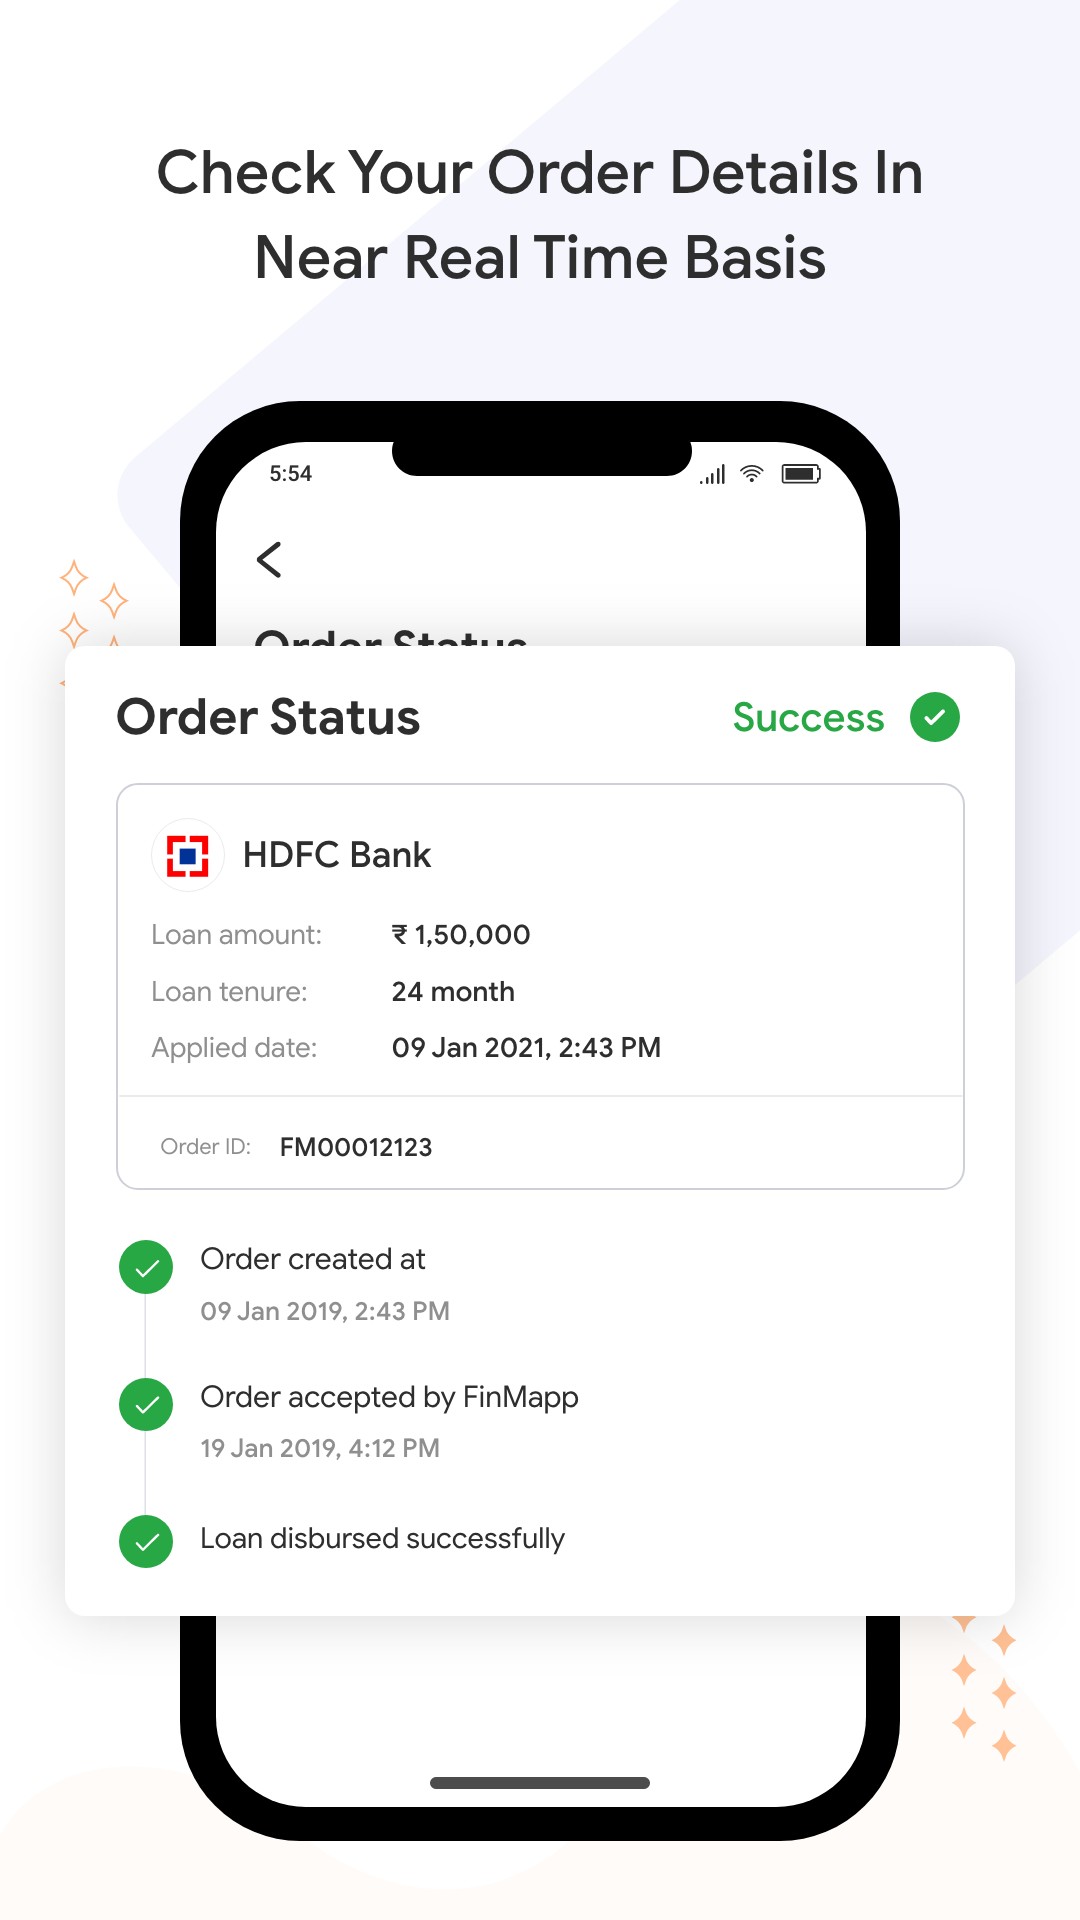The image size is (1080, 1920).
Task: Click the home indicator bar
Action: pyautogui.click(x=540, y=1783)
